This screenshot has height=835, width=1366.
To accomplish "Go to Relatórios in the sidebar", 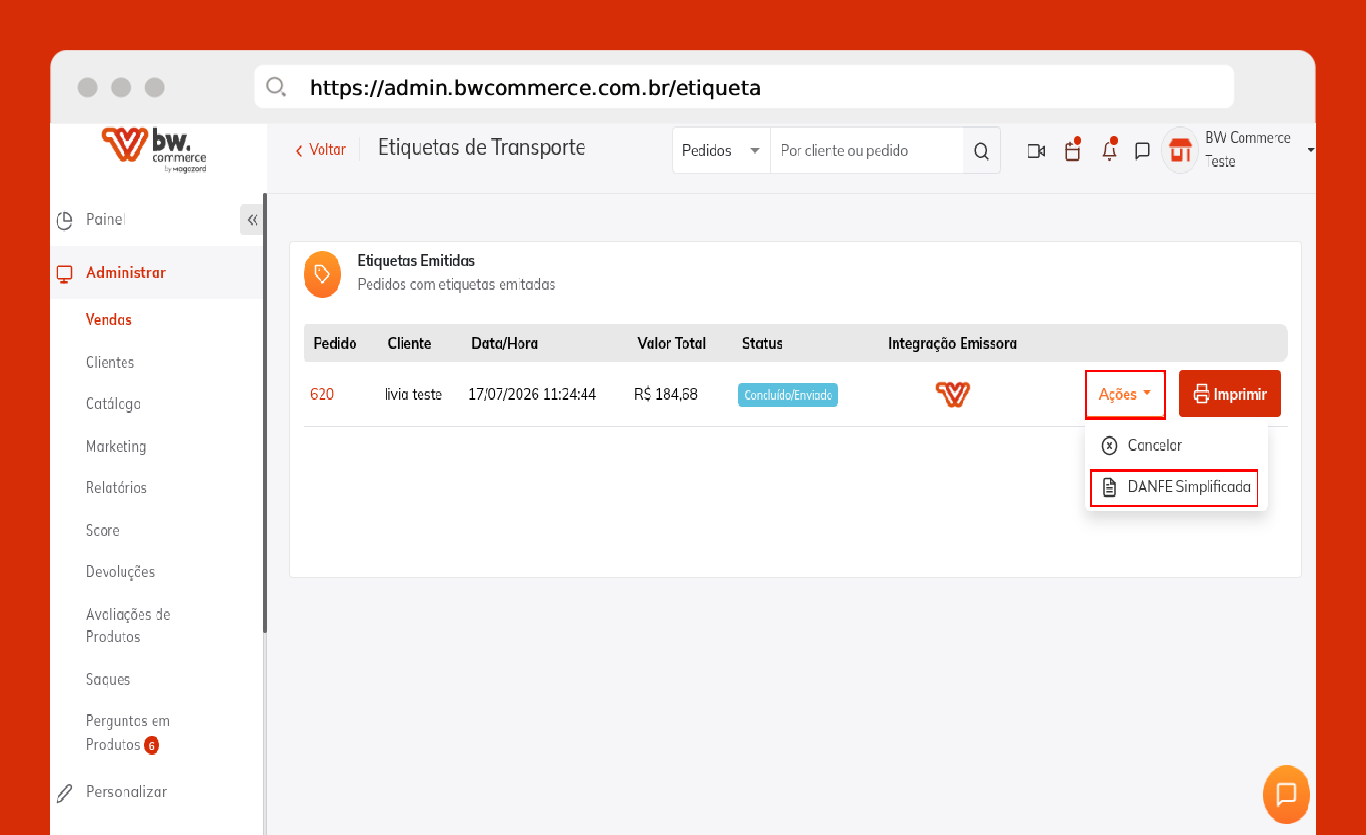I will click(x=116, y=488).
